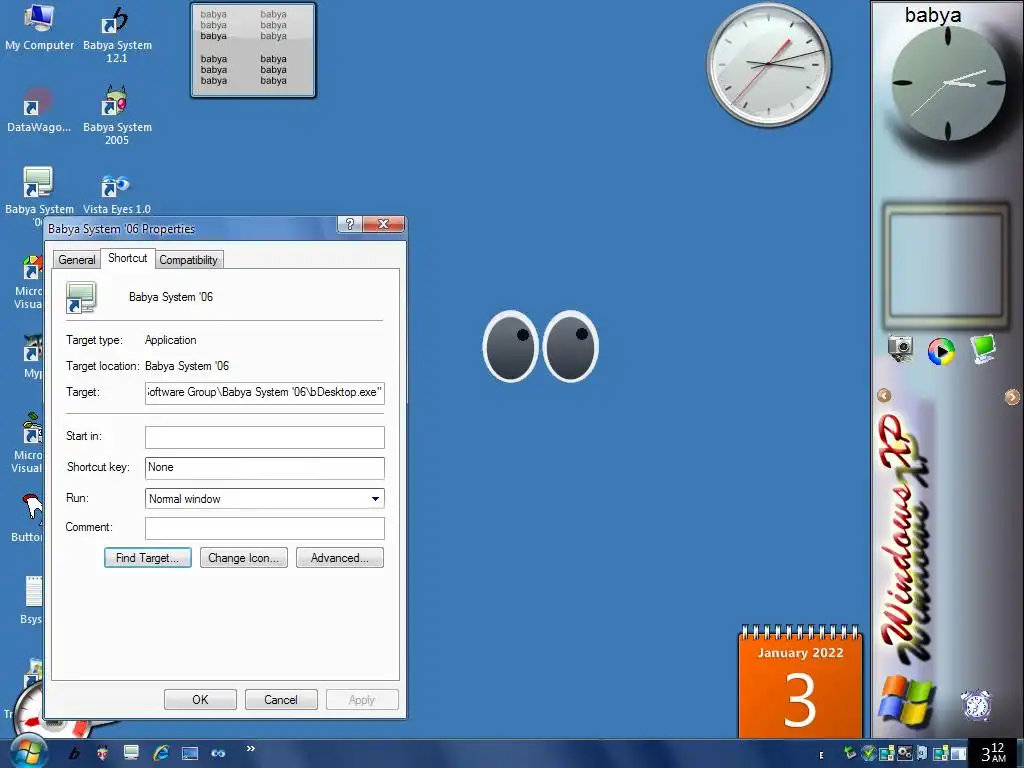Click the 'b' Babya quick launch icon
1024x768 pixels.
74,753
